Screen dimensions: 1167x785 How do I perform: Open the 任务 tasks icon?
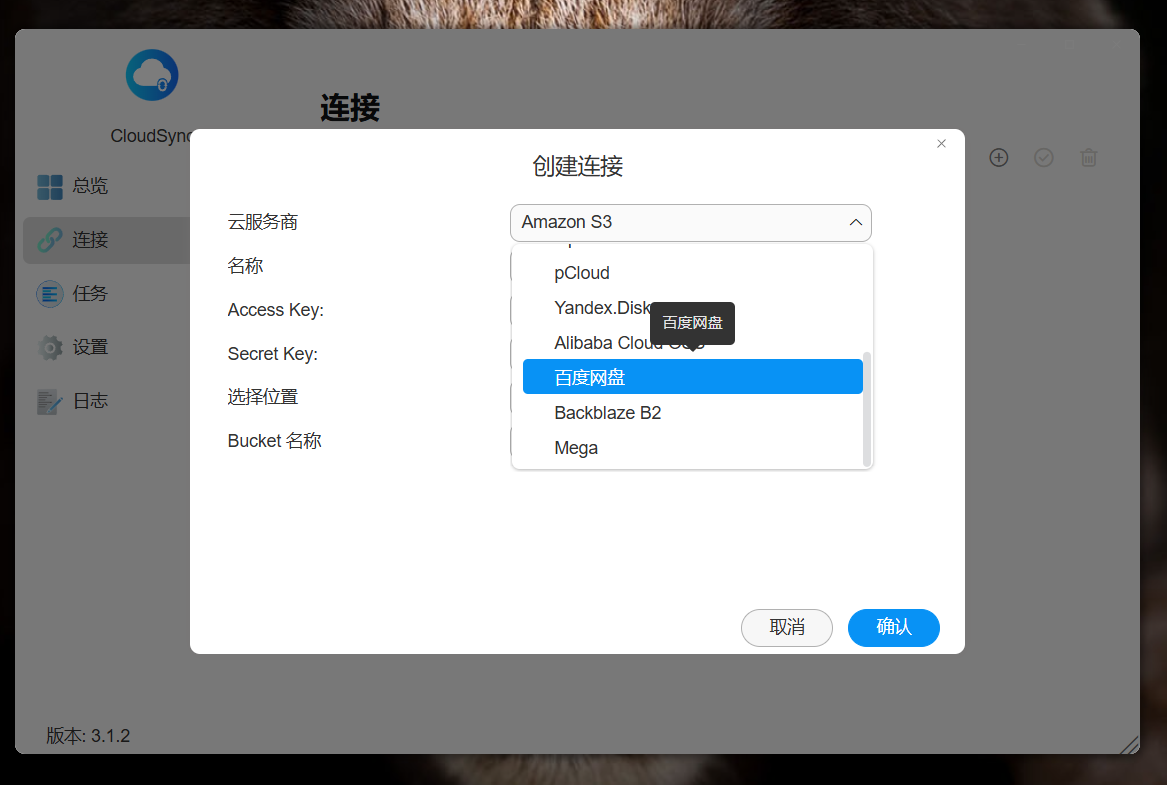click(x=50, y=294)
